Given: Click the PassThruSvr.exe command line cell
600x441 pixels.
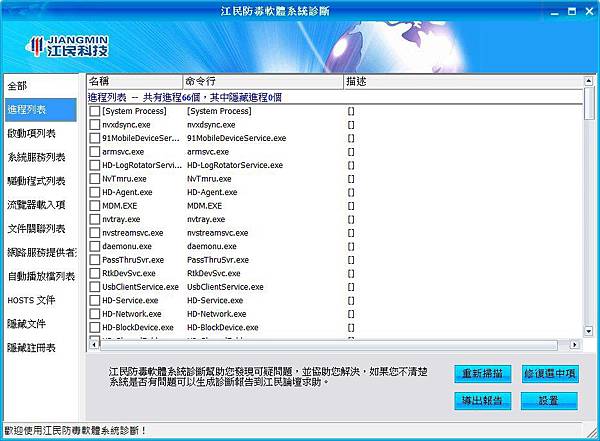Looking at the screenshot, I should point(218,260).
